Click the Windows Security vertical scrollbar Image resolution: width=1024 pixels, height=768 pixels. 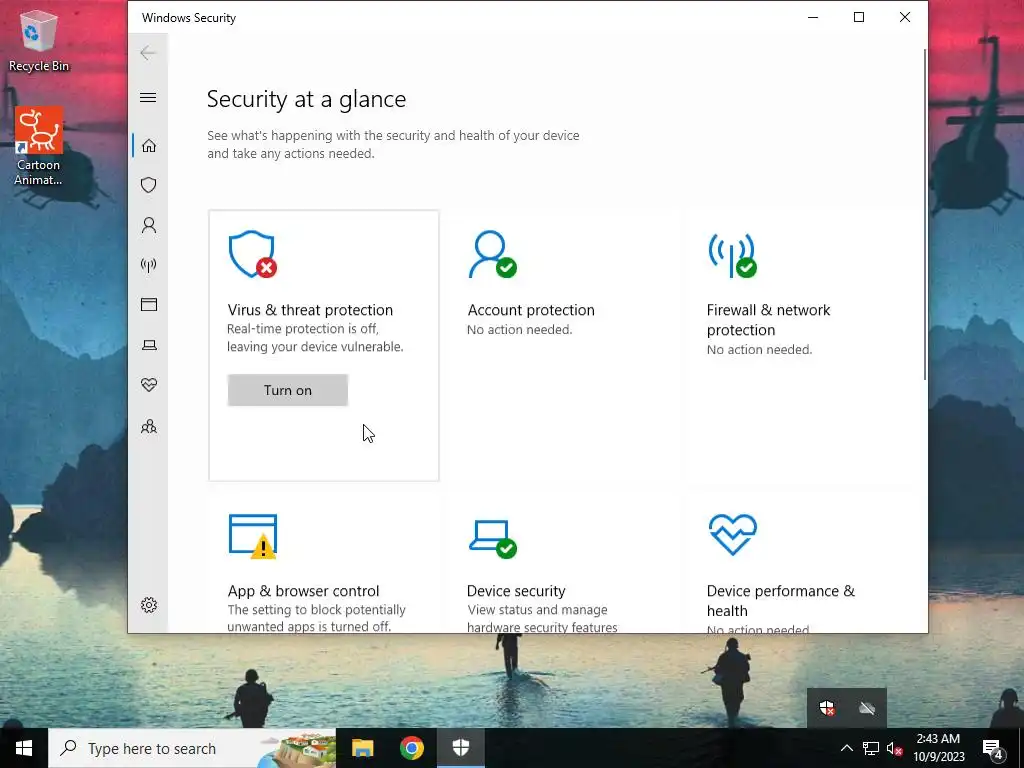pos(925,214)
